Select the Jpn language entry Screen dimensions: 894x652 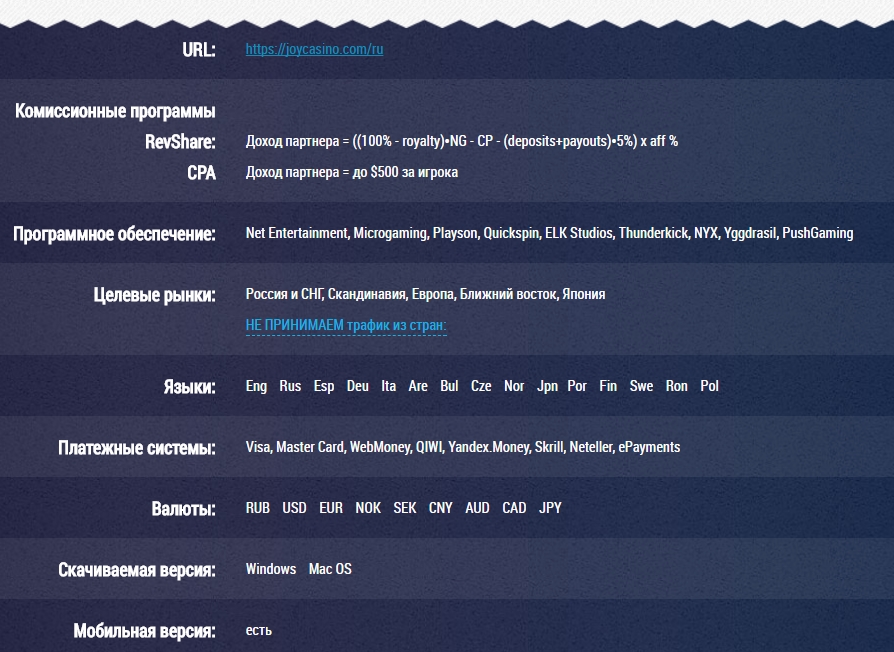point(547,386)
